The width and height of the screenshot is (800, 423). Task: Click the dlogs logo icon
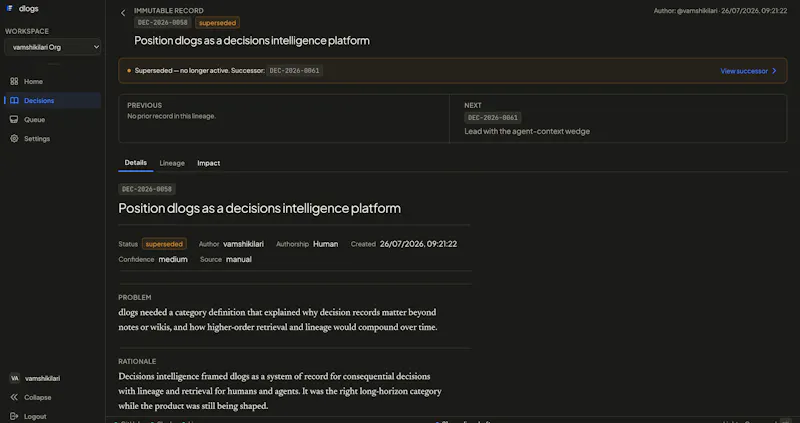[10, 9]
